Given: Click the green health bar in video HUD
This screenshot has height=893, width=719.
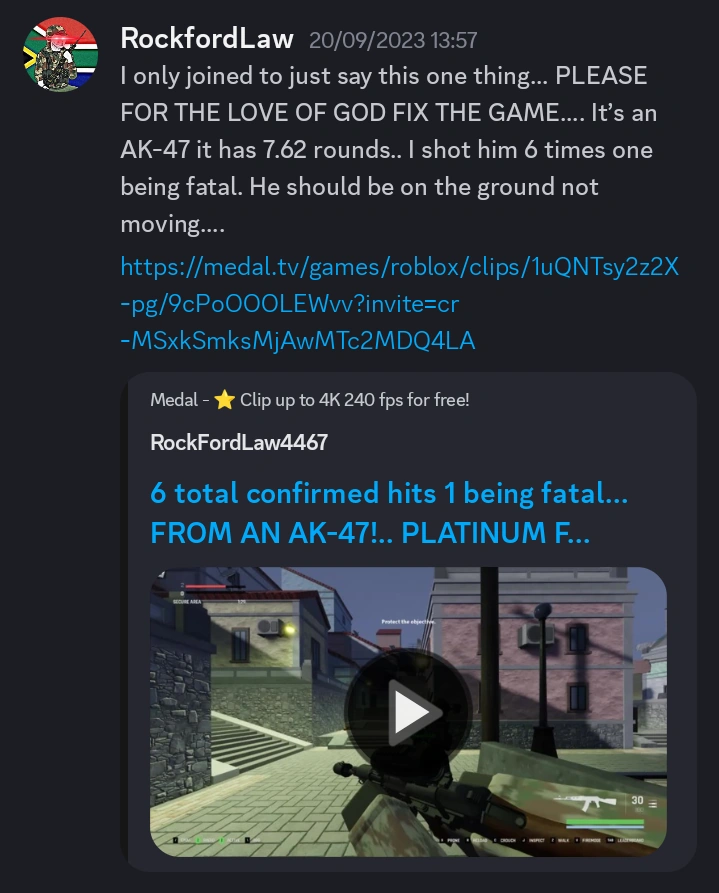Looking at the screenshot, I should tap(604, 823).
